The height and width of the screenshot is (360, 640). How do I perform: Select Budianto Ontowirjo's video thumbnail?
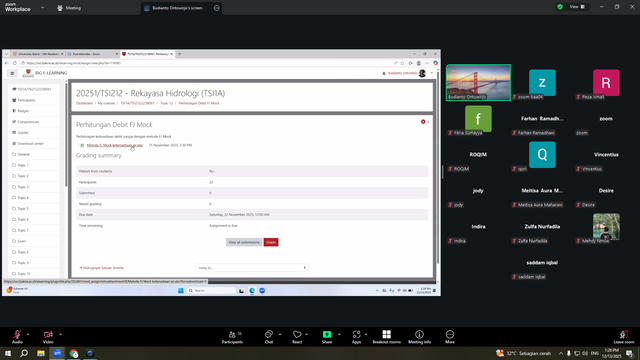click(478, 82)
